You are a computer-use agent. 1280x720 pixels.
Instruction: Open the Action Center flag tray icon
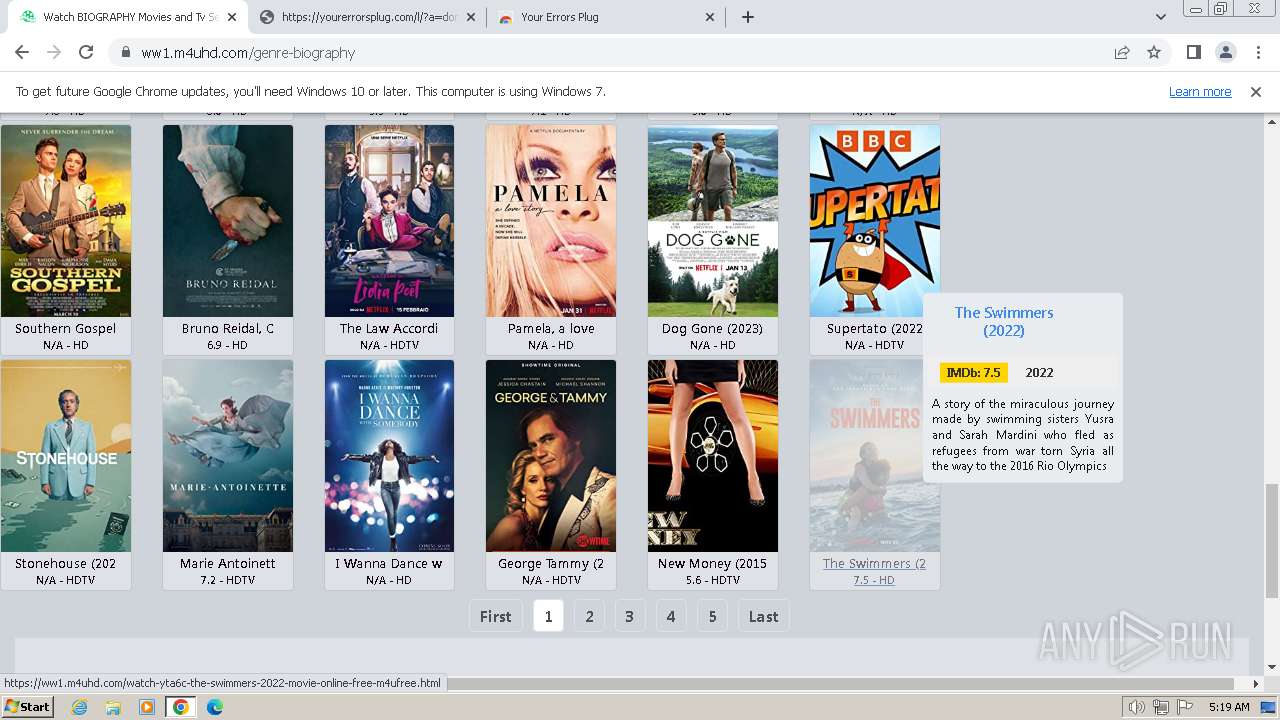point(1185,707)
